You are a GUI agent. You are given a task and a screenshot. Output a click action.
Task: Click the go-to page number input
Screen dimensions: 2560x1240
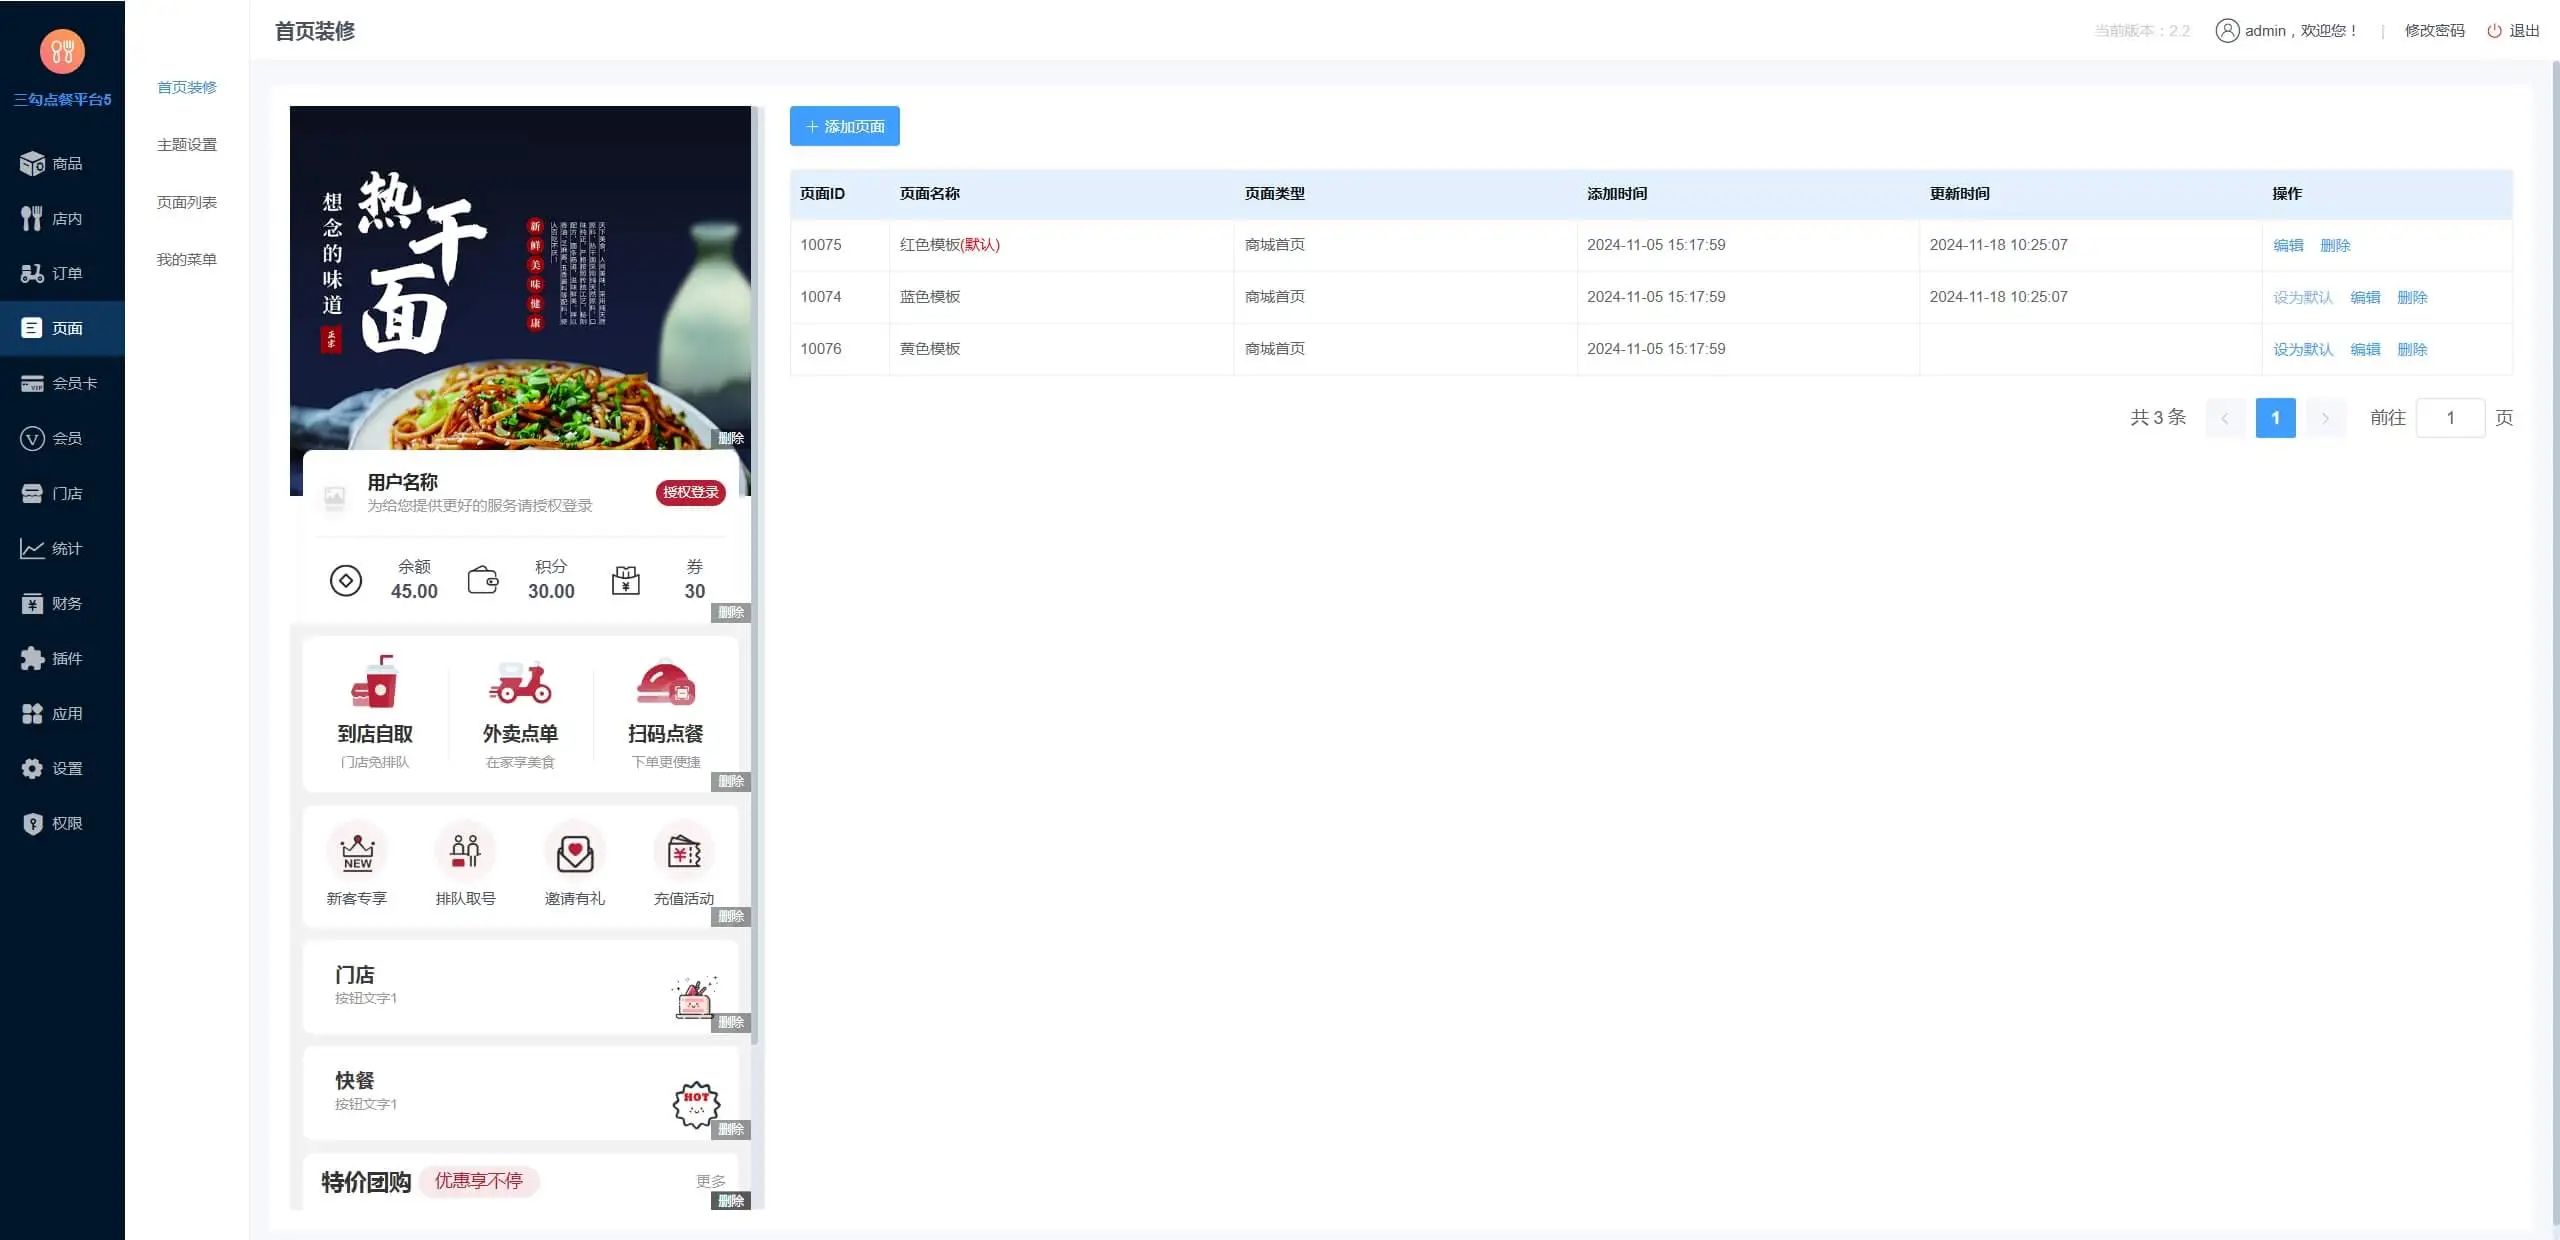[2450, 418]
